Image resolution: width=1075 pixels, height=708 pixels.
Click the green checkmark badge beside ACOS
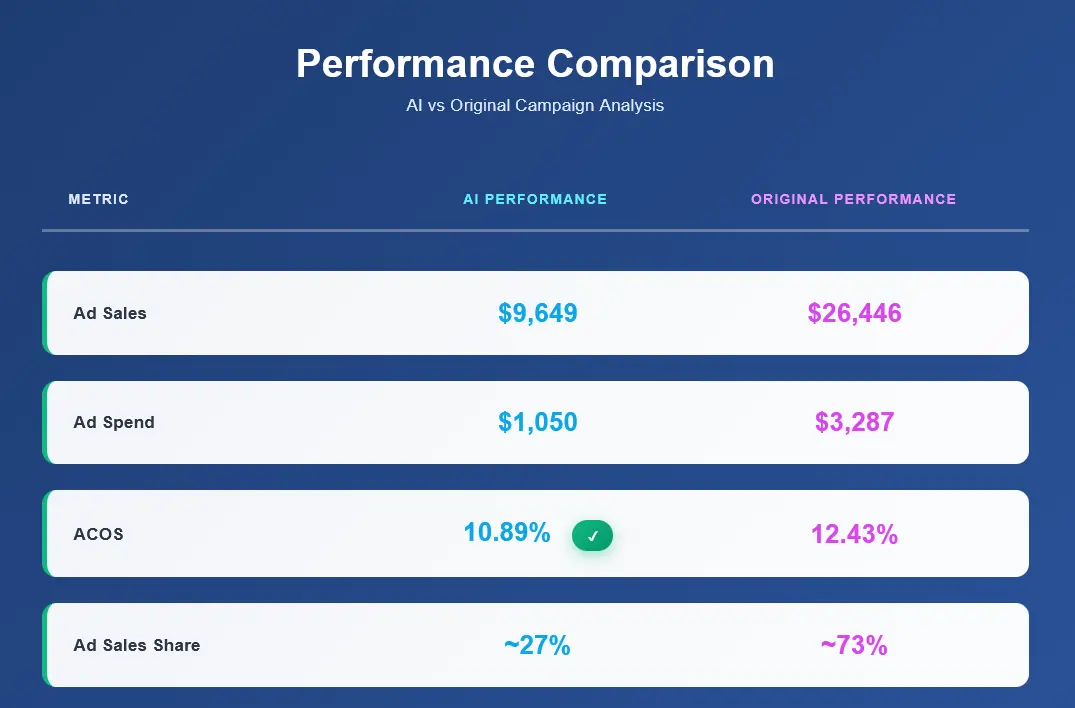[x=592, y=536]
